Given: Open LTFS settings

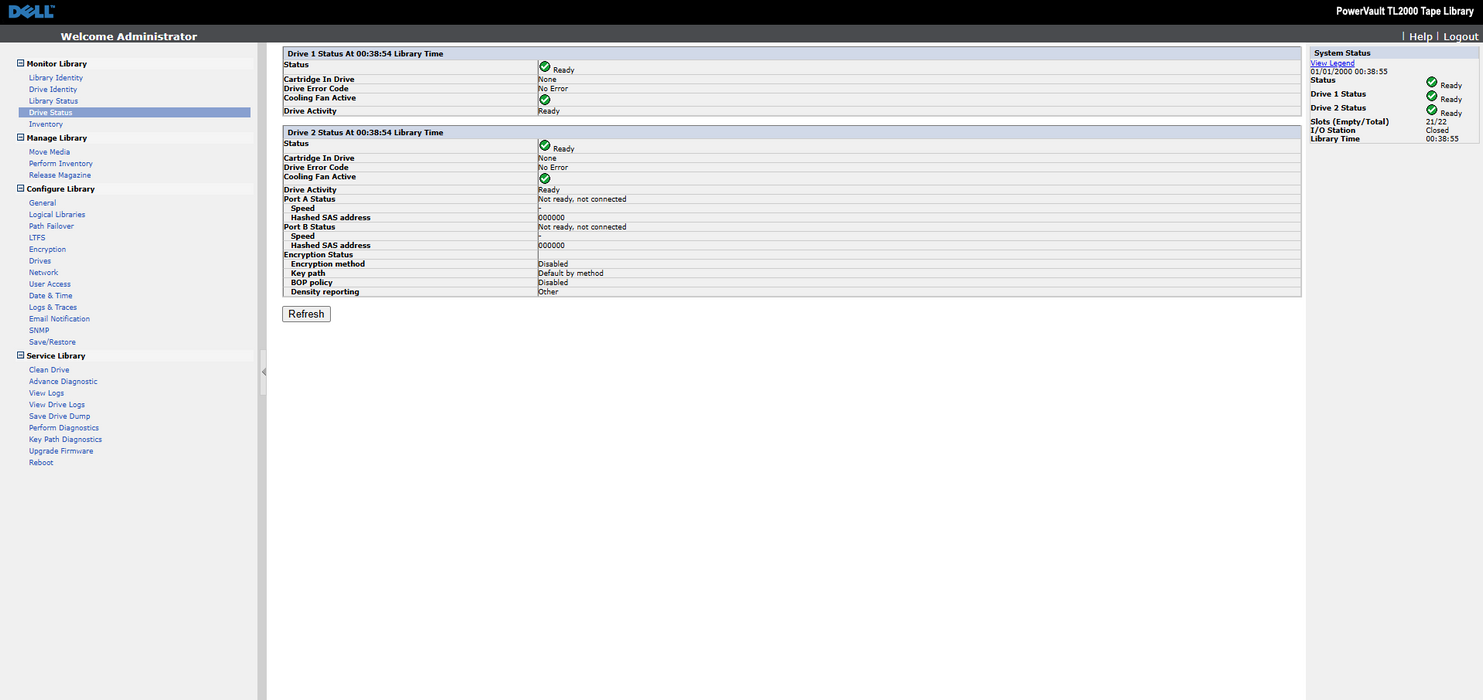Looking at the screenshot, I should (37, 238).
